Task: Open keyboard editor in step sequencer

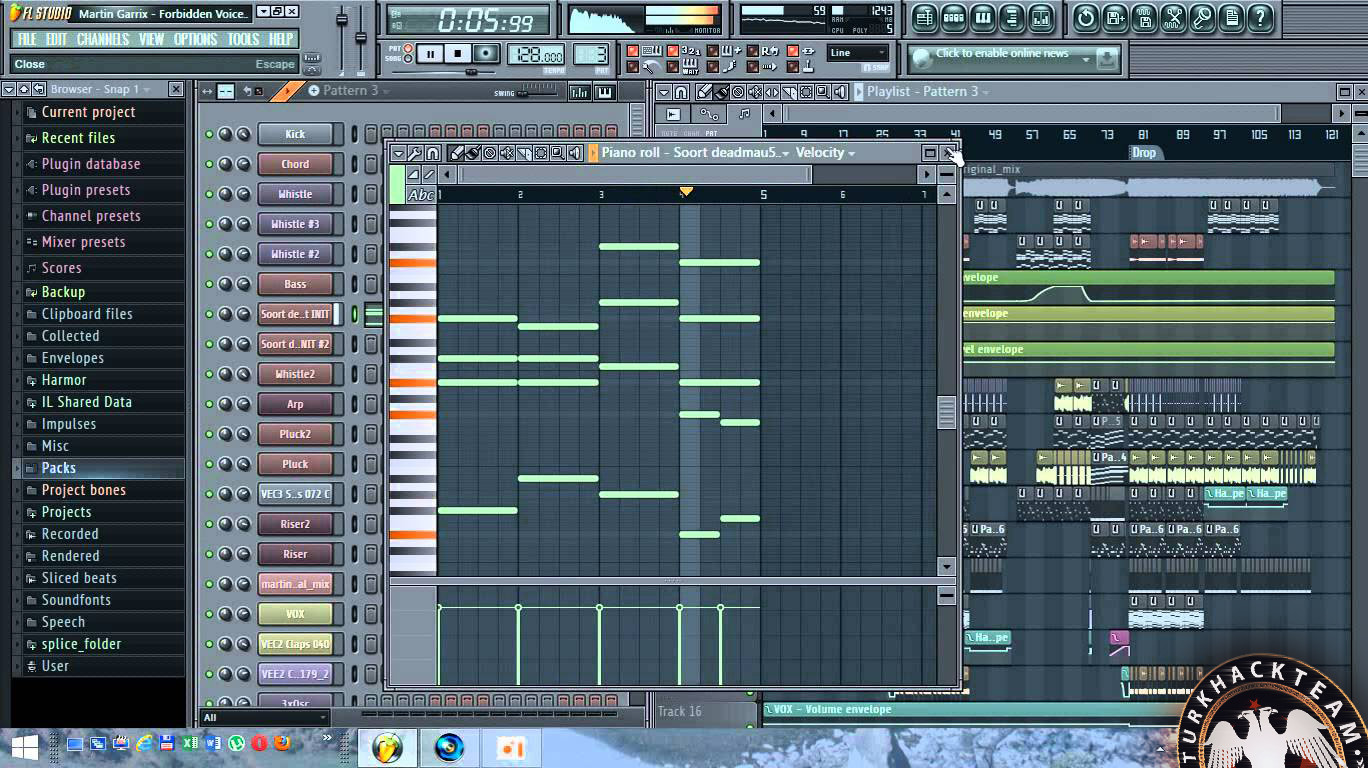Action: [604, 92]
